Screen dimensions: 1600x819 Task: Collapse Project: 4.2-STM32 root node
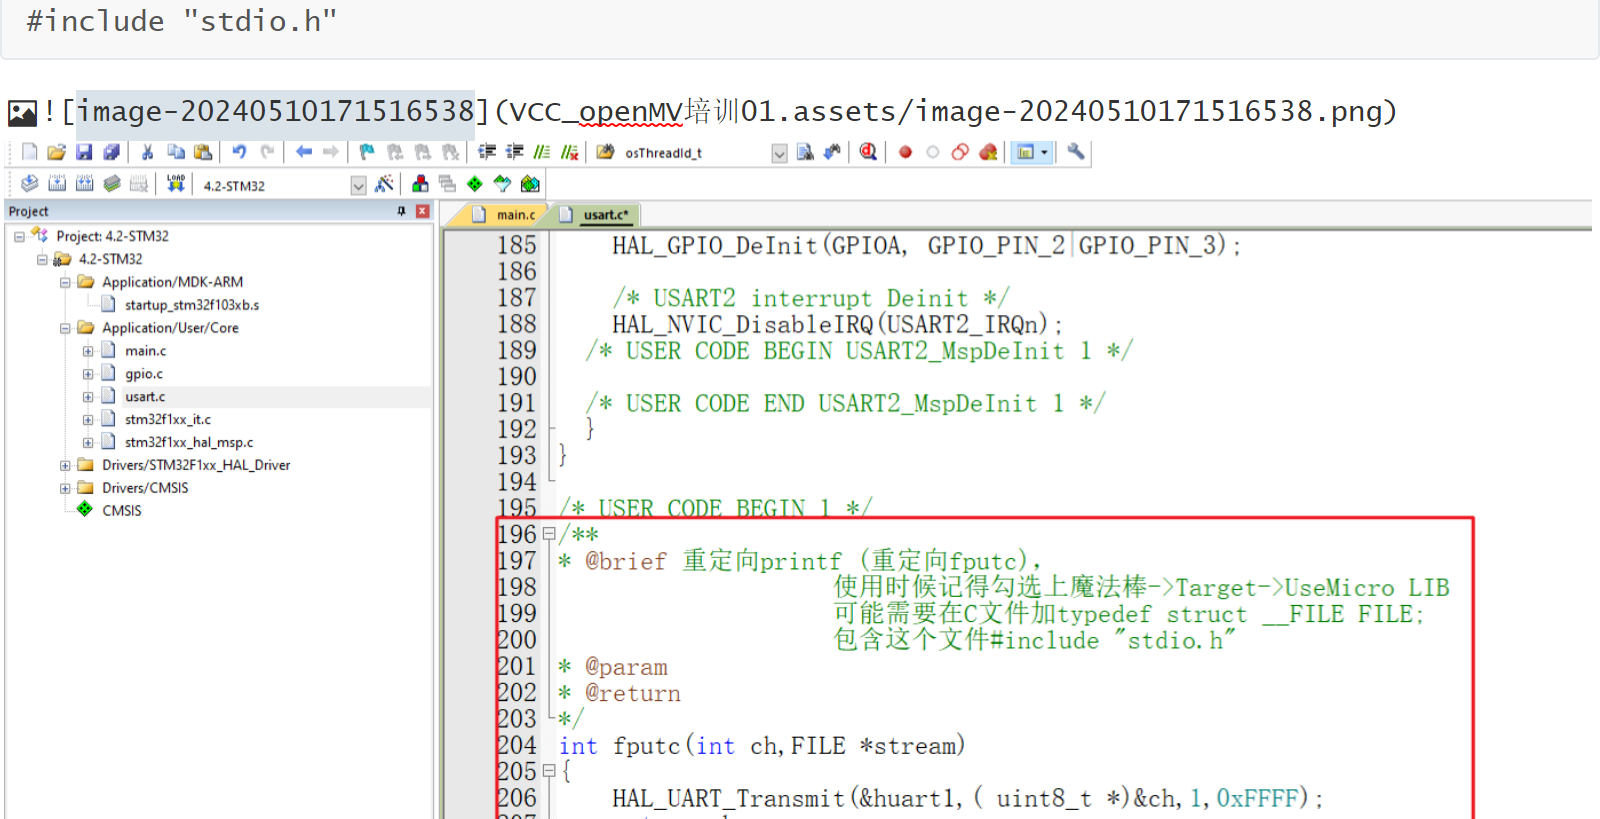point(19,236)
